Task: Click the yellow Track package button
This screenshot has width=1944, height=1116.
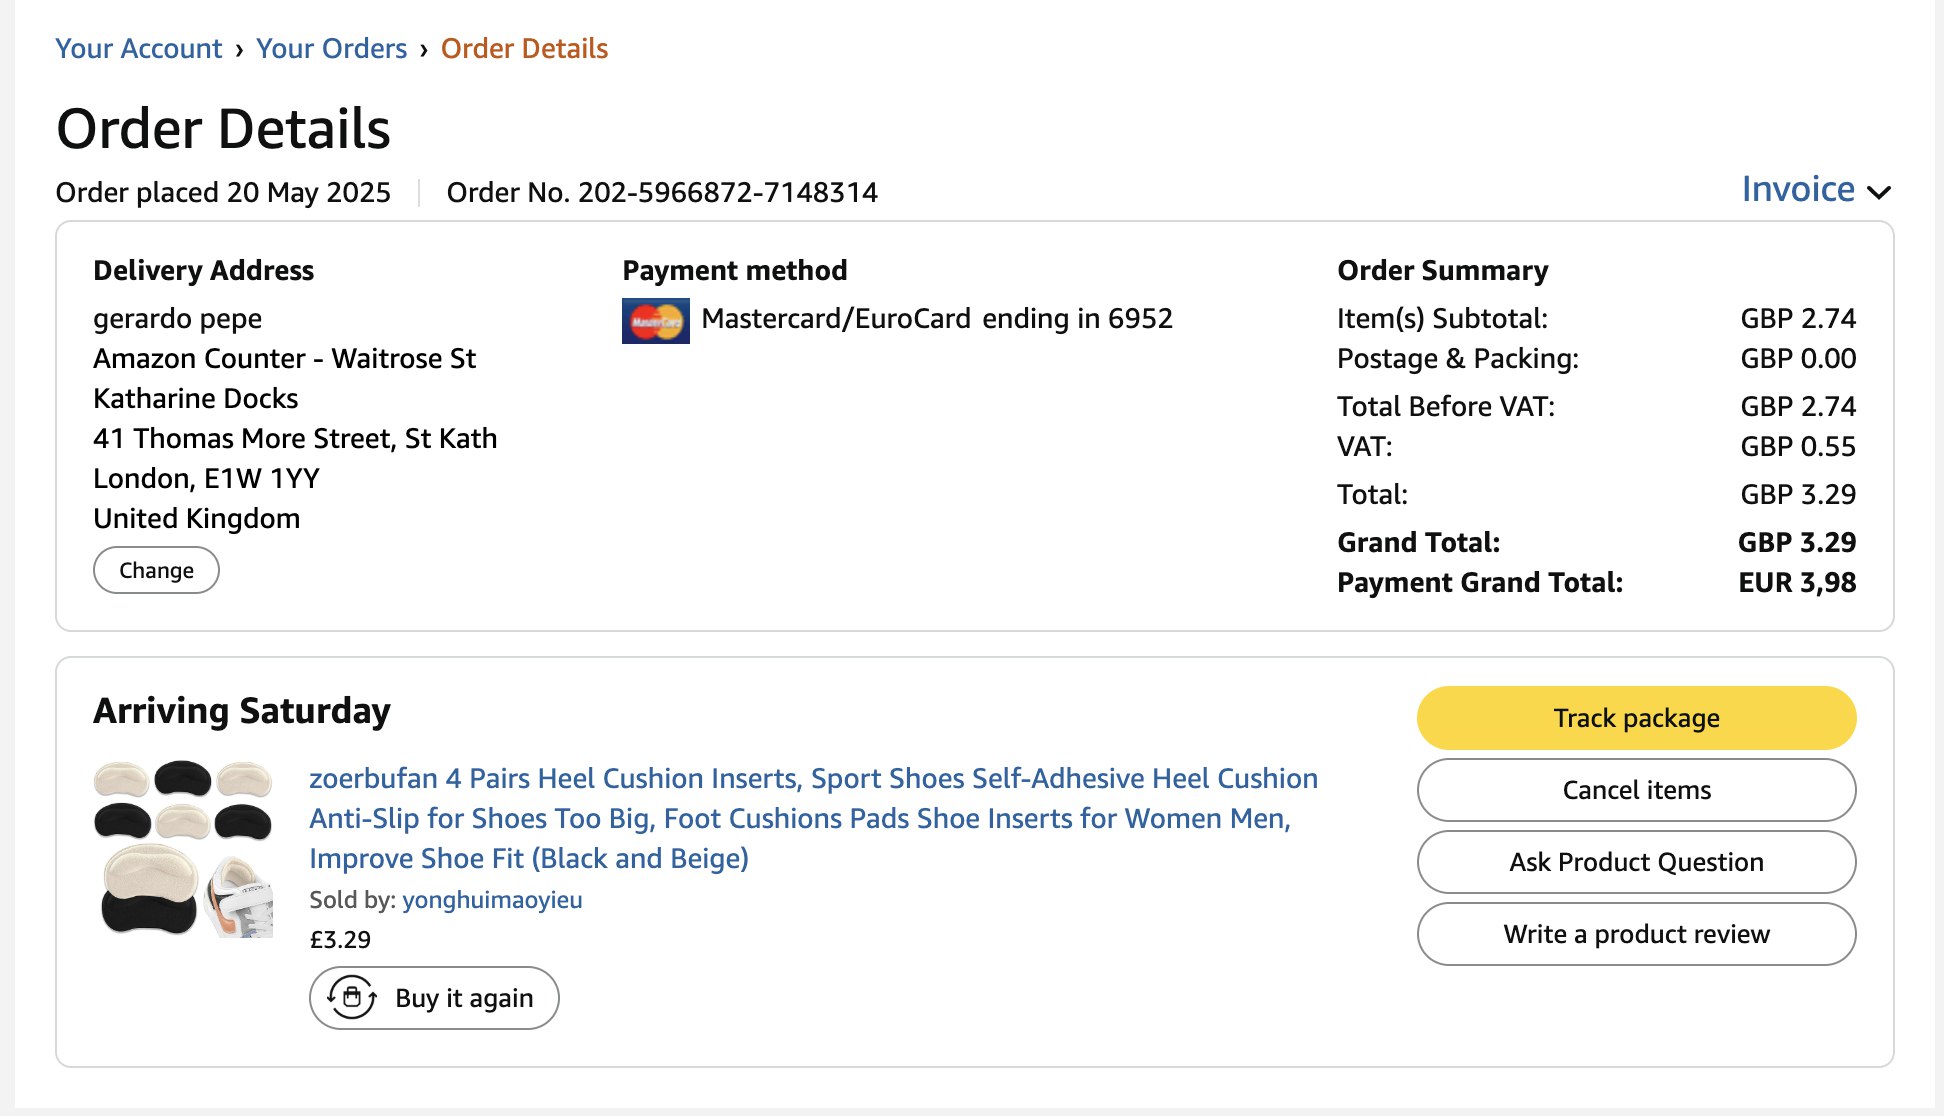Action: (1636, 718)
